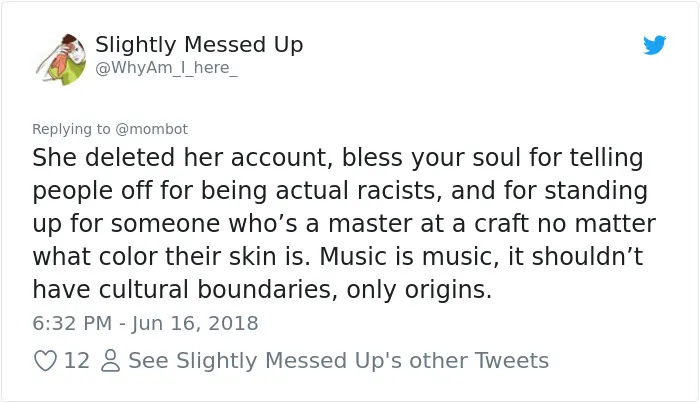700x403 pixels.
Task: Click the person silhouette icon
Action: [110, 361]
